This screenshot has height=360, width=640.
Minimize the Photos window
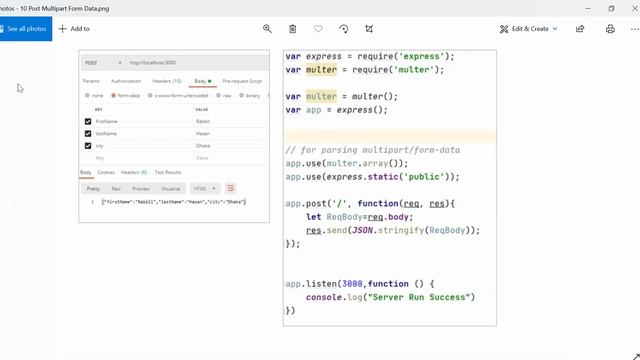[588, 8]
